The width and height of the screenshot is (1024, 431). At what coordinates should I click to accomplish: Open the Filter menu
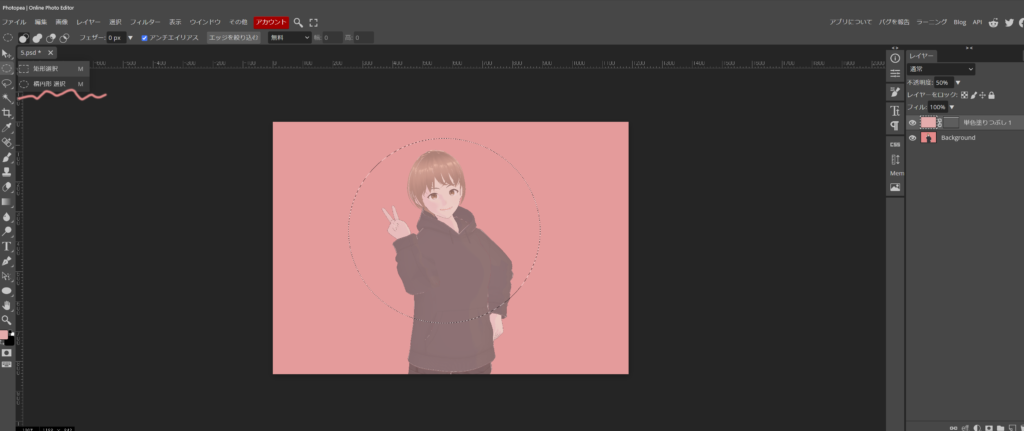pos(145,21)
